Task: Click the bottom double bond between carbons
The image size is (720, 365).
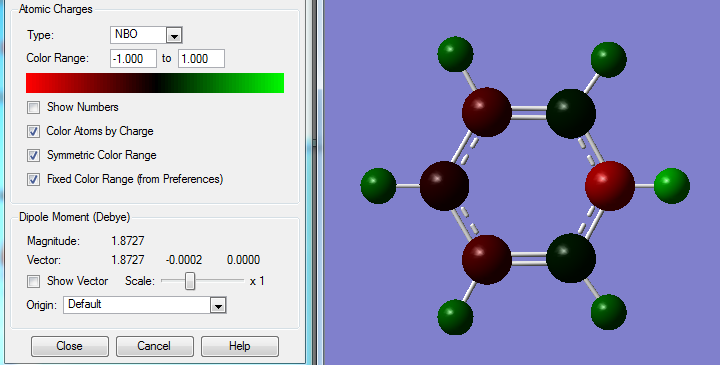Action: click(529, 259)
